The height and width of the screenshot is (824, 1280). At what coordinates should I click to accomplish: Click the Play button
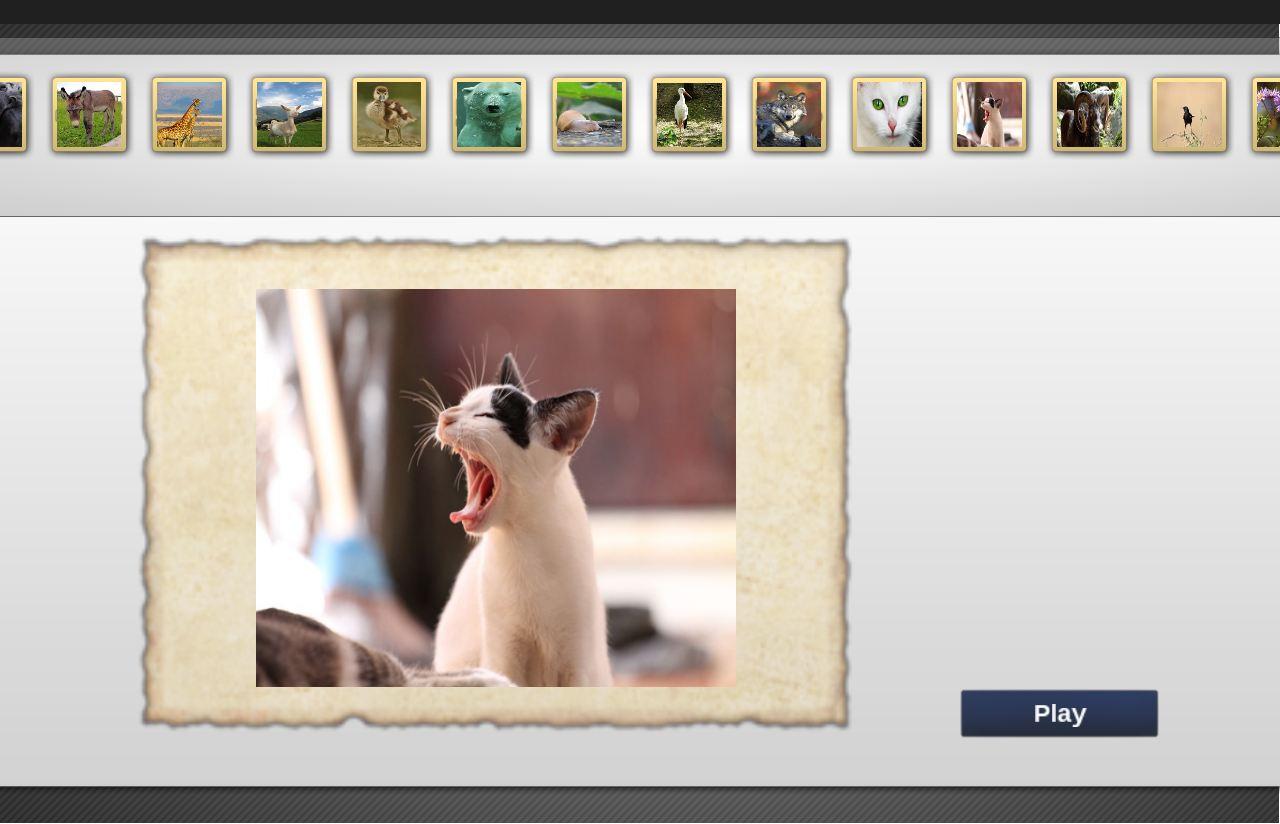(x=1059, y=713)
